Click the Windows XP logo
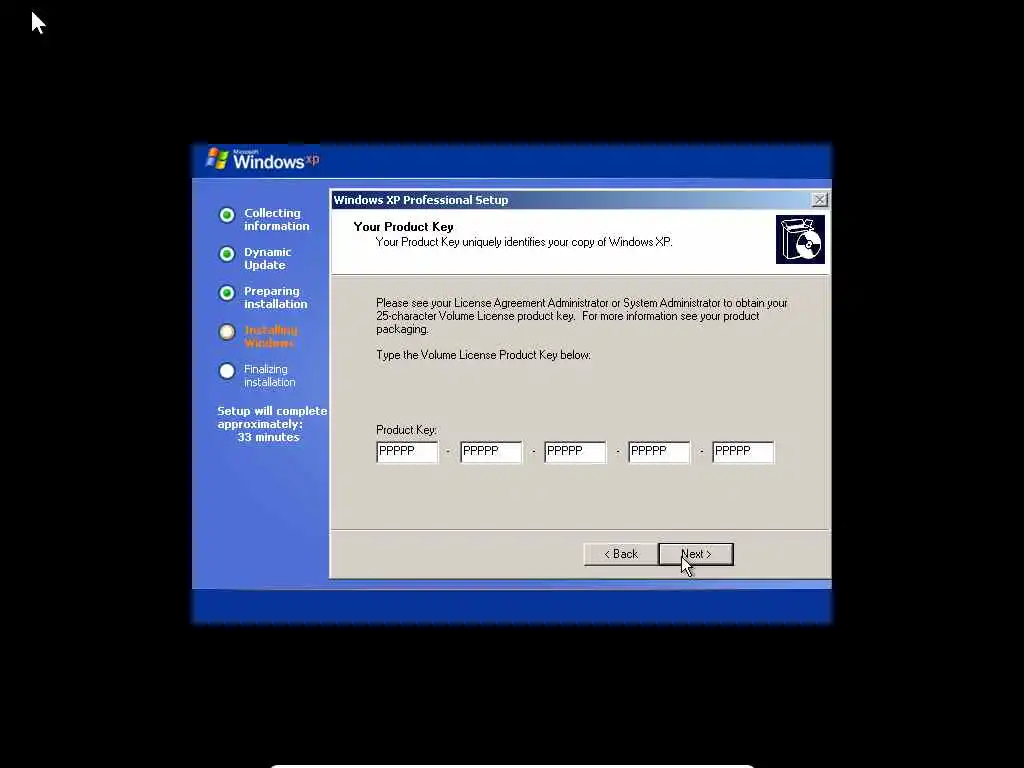The width and height of the screenshot is (1024, 768). [x=263, y=159]
